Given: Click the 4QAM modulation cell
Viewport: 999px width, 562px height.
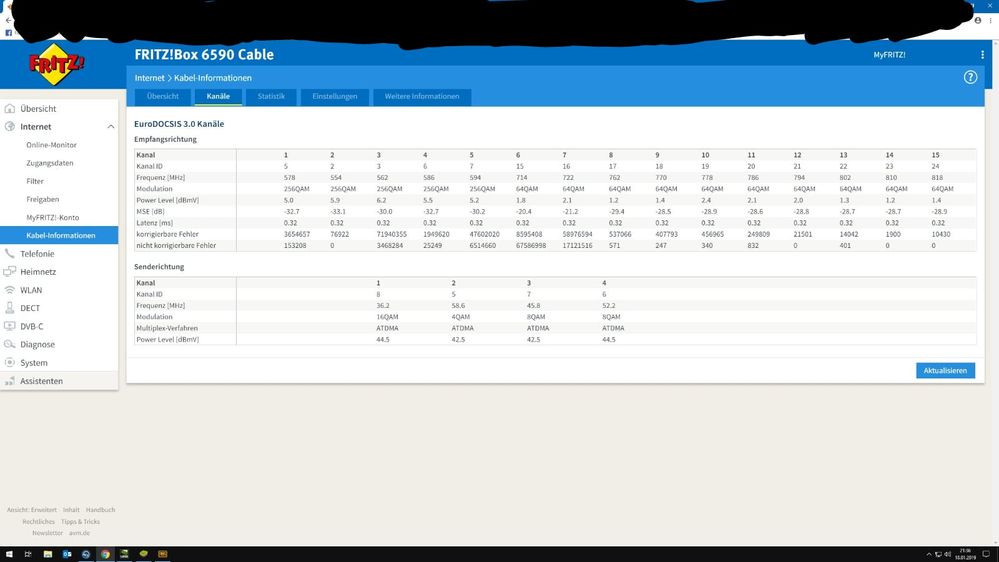Looking at the screenshot, I should (x=461, y=317).
